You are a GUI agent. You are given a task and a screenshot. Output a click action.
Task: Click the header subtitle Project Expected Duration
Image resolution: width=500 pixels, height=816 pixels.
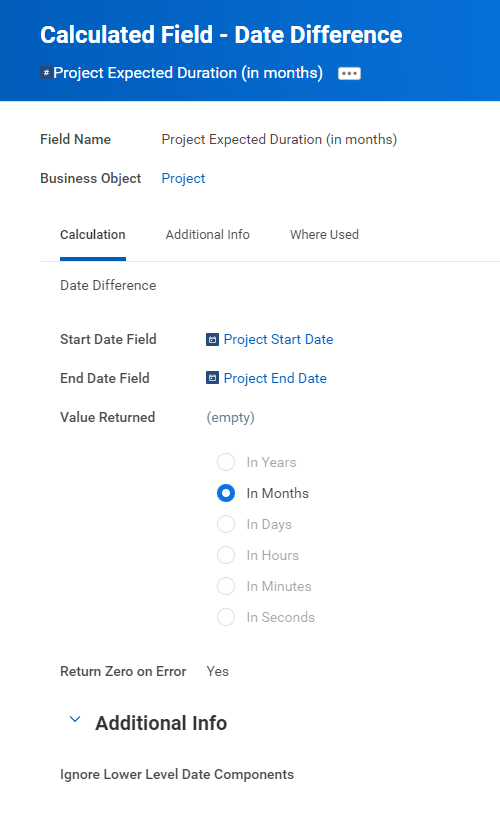(x=188, y=73)
